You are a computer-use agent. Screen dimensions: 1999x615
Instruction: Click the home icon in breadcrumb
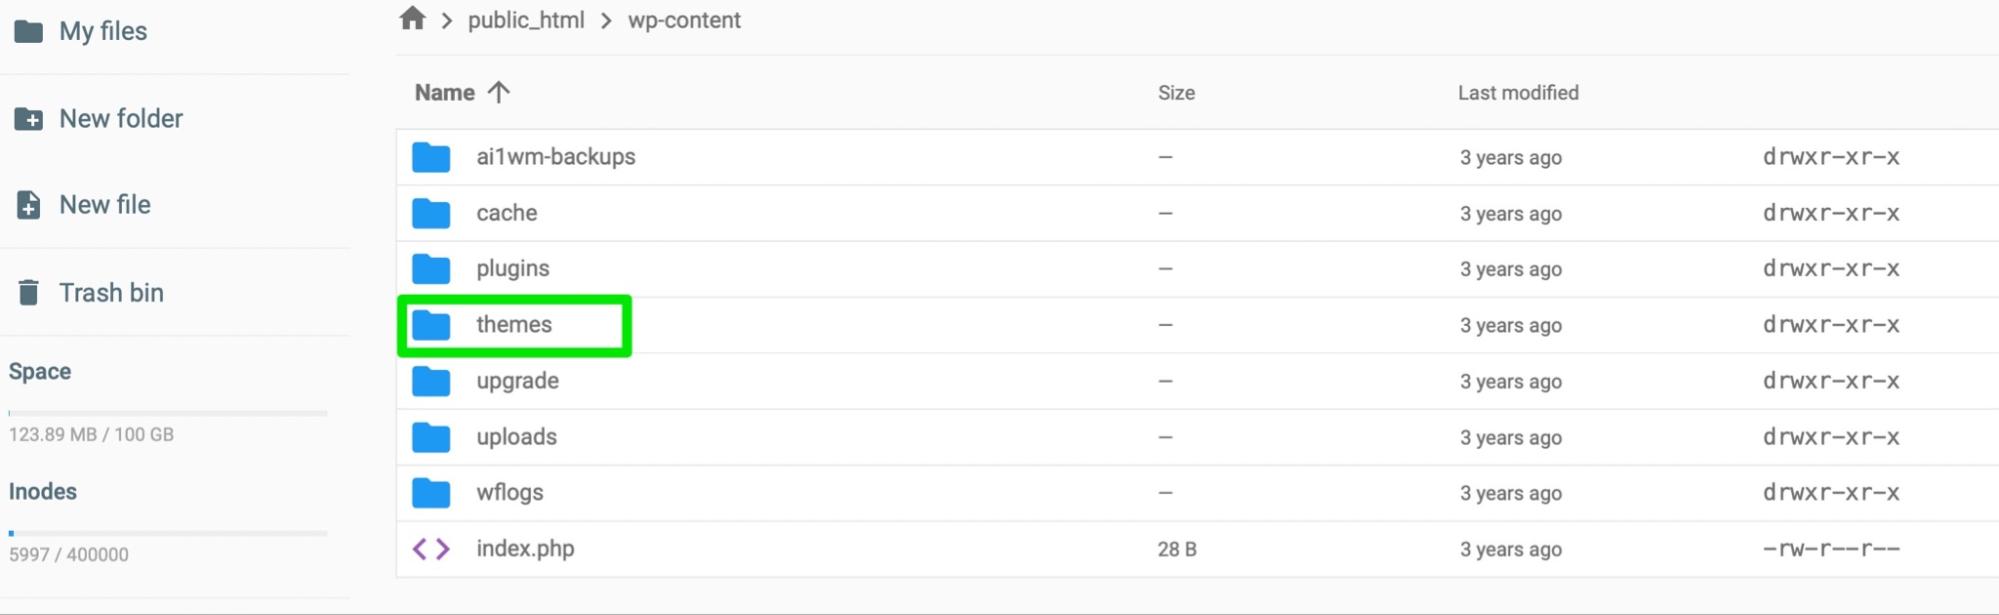pyautogui.click(x=412, y=19)
